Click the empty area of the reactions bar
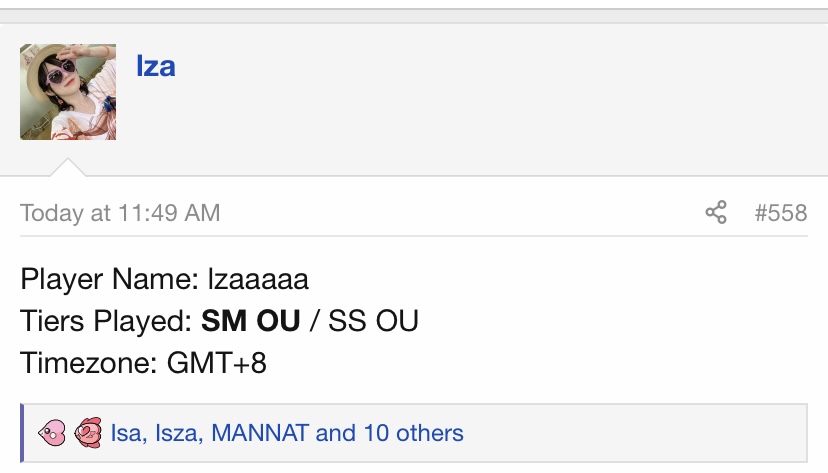 point(634,433)
